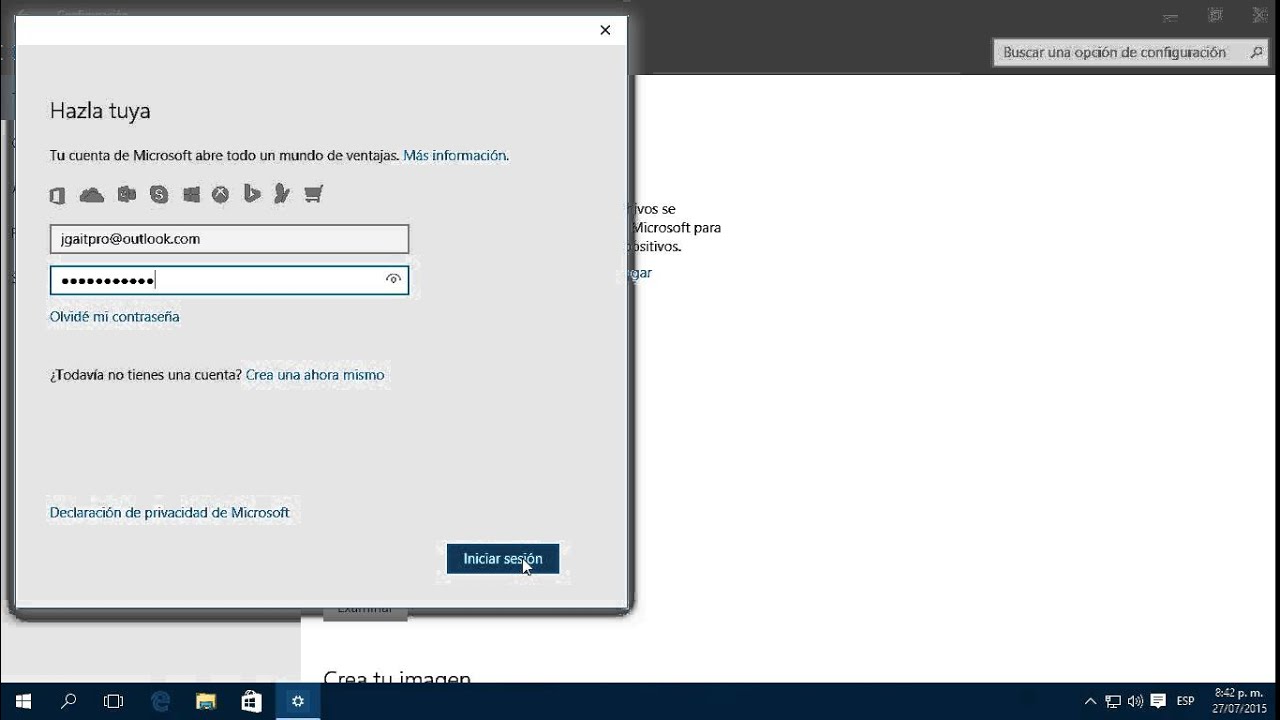Open the Windows Start menu
1280x720 pixels.
point(23,702)
